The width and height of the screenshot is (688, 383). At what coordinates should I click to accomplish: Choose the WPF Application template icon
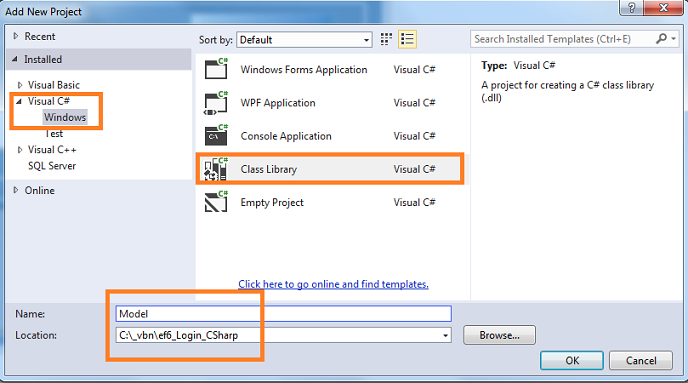[216, 103]
